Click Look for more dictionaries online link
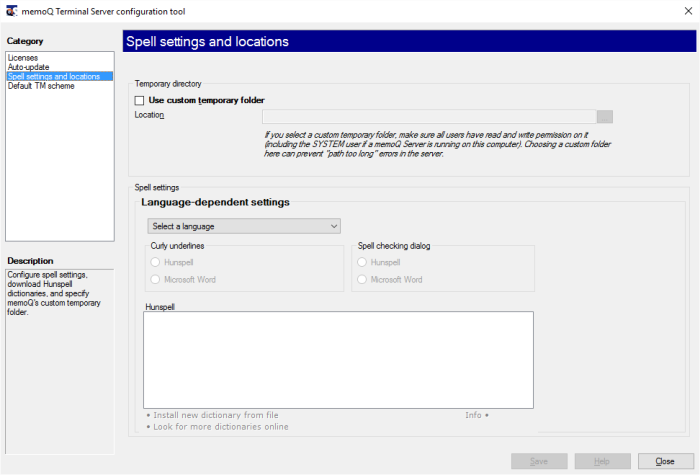 (x=220, y=426)
